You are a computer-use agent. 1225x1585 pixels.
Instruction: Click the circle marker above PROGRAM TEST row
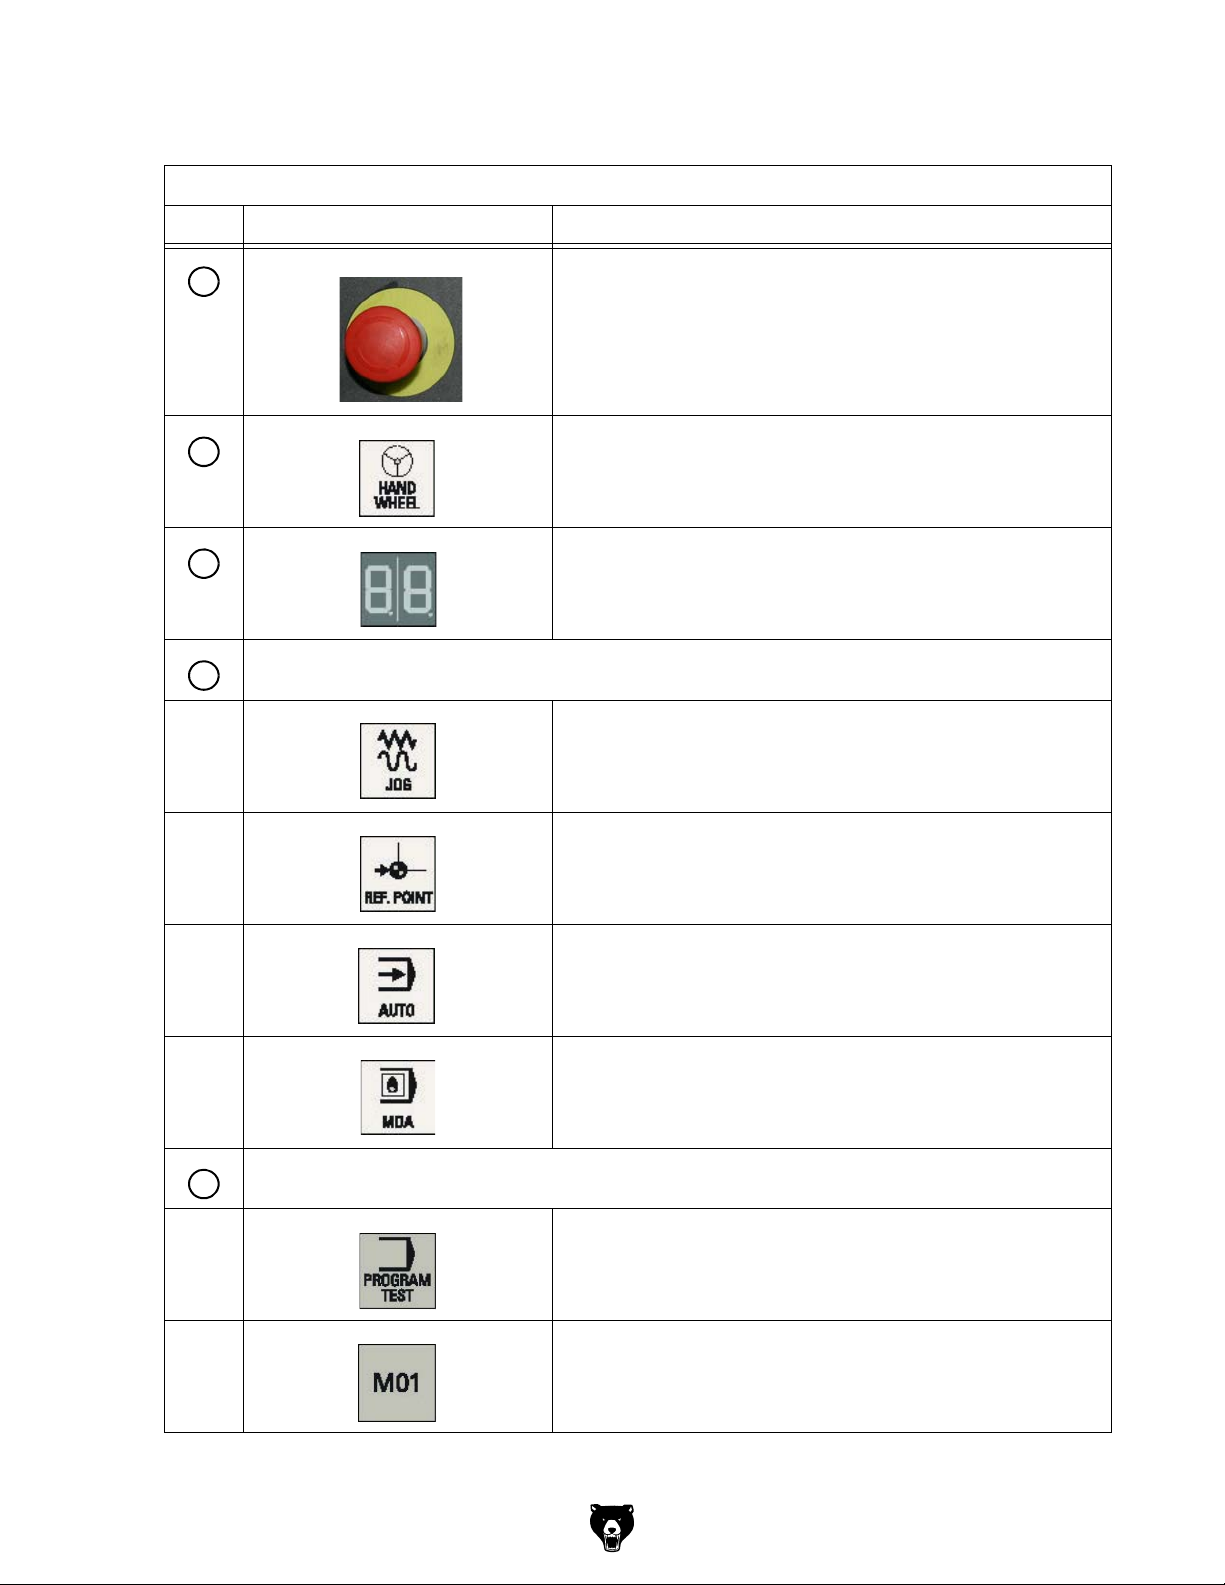click(204, 1183)
